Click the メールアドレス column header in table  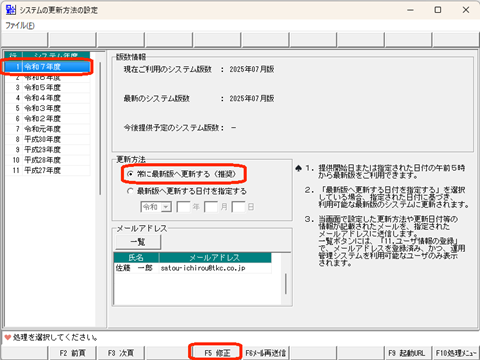[215, 258]
